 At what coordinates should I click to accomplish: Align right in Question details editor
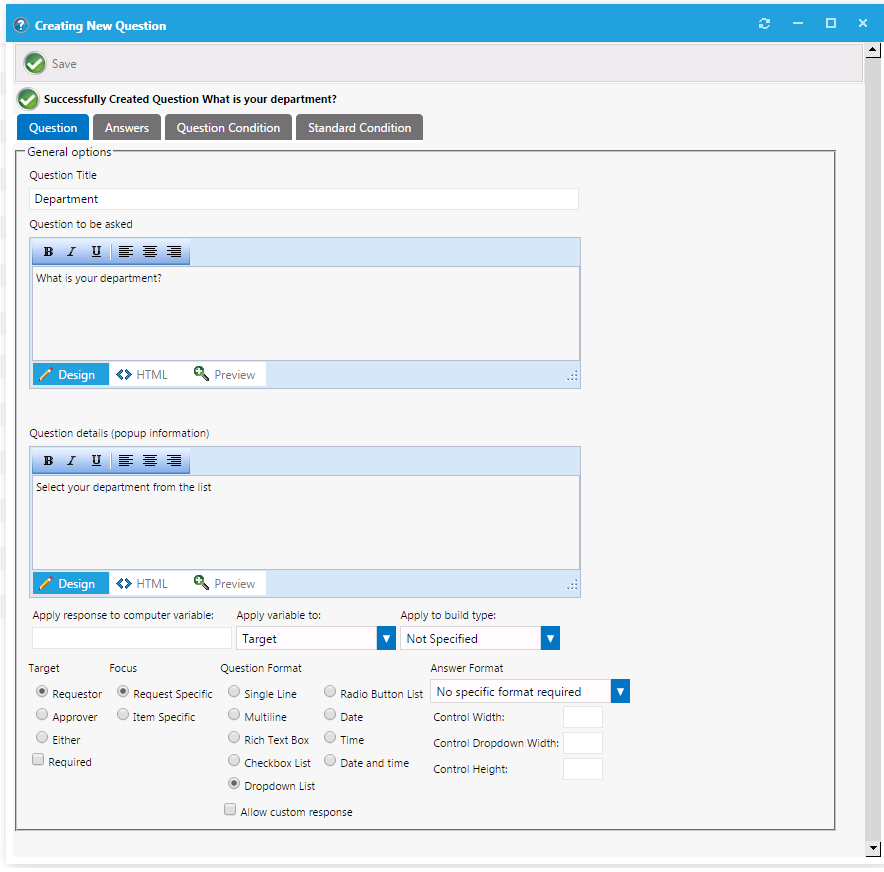pyautogui.click(x=174, y=461)
